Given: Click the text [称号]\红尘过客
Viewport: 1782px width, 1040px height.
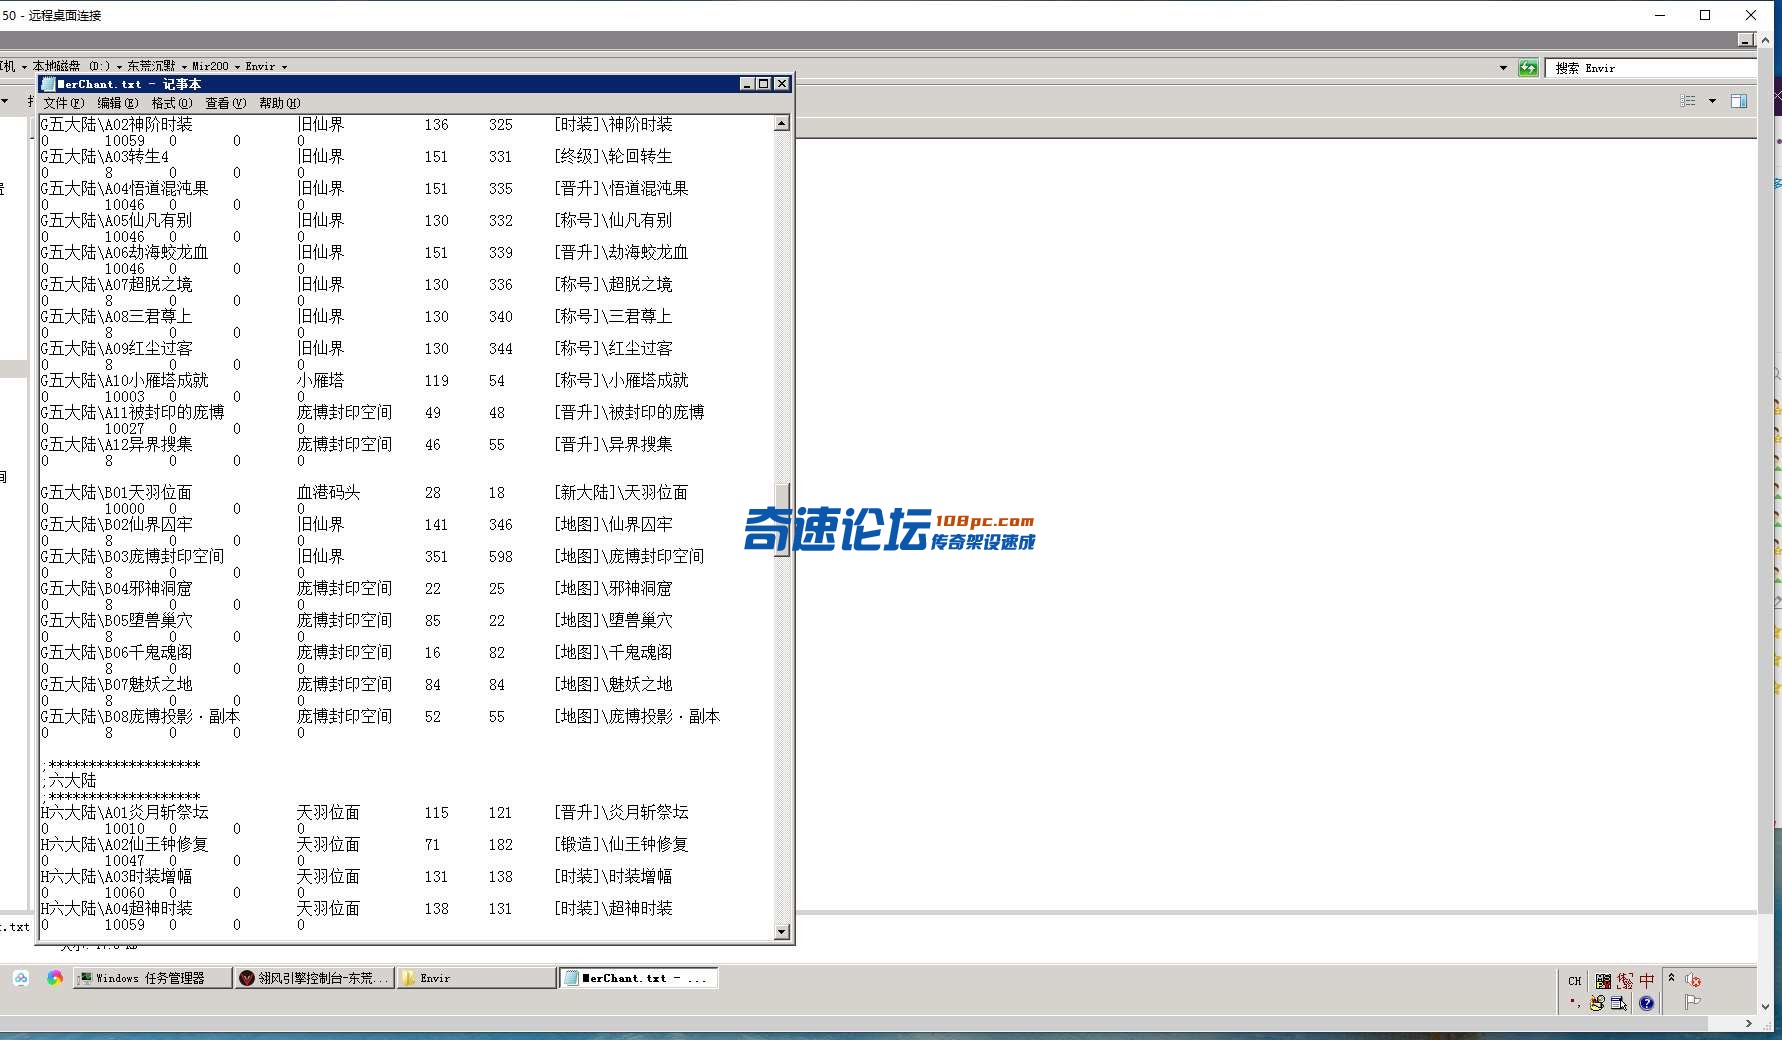Looking at the screenshot, I should tap(613, 349).
